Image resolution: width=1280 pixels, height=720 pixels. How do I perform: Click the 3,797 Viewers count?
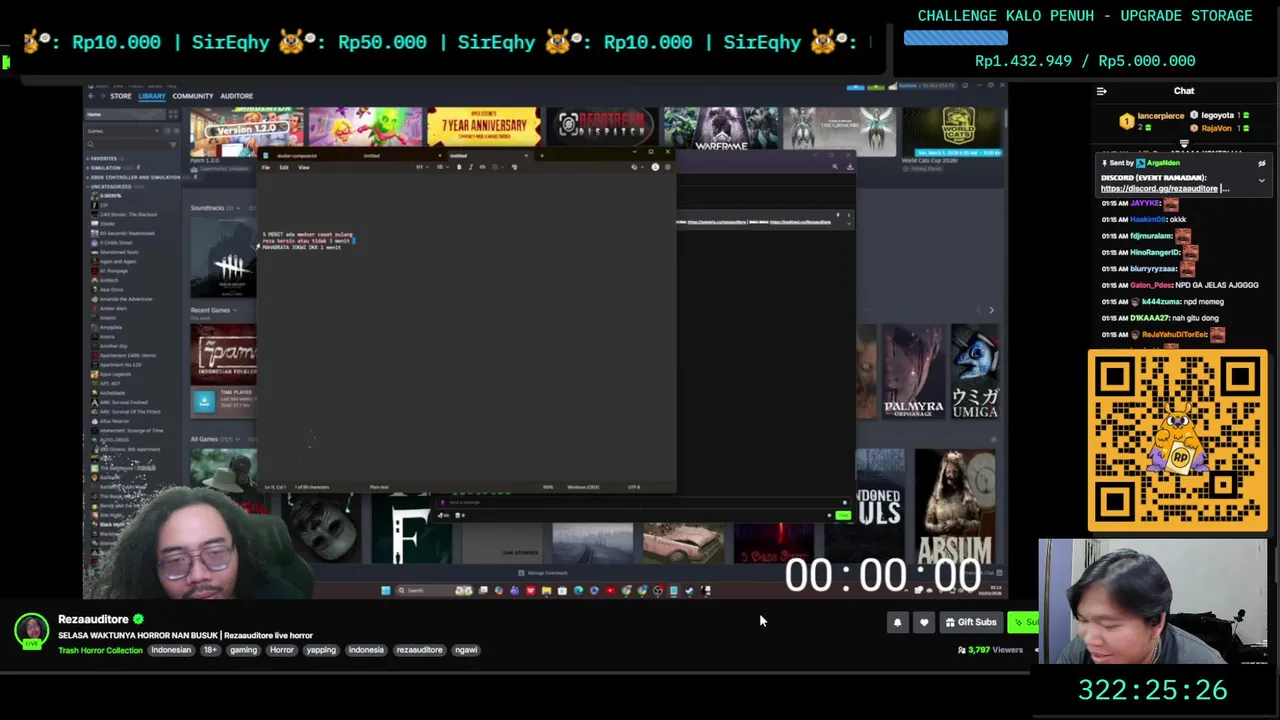(990, 650)
